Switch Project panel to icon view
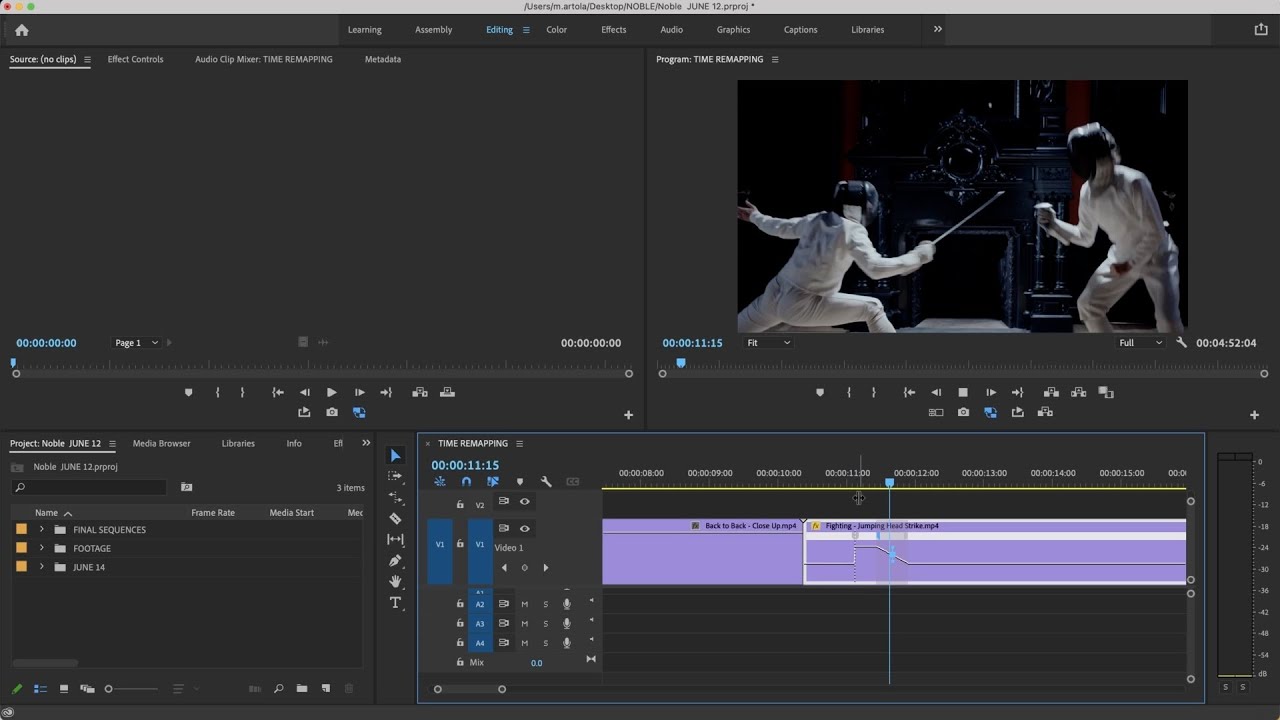 click(64, 688)
